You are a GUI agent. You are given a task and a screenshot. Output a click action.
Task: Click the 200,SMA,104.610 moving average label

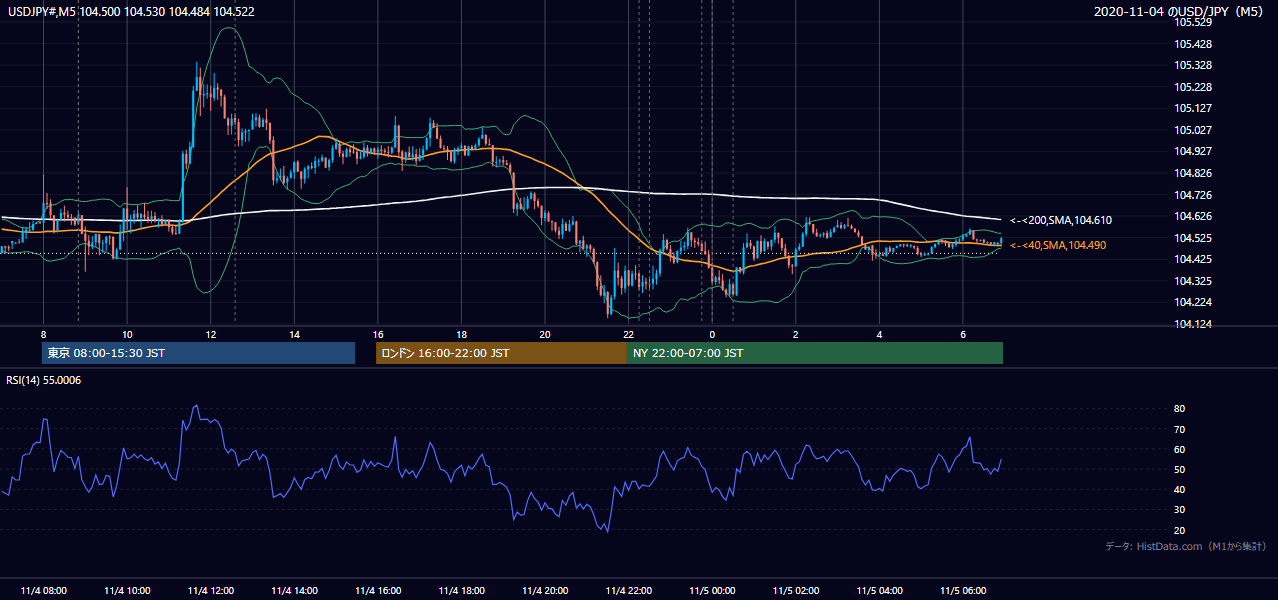tap(1061, 220)
